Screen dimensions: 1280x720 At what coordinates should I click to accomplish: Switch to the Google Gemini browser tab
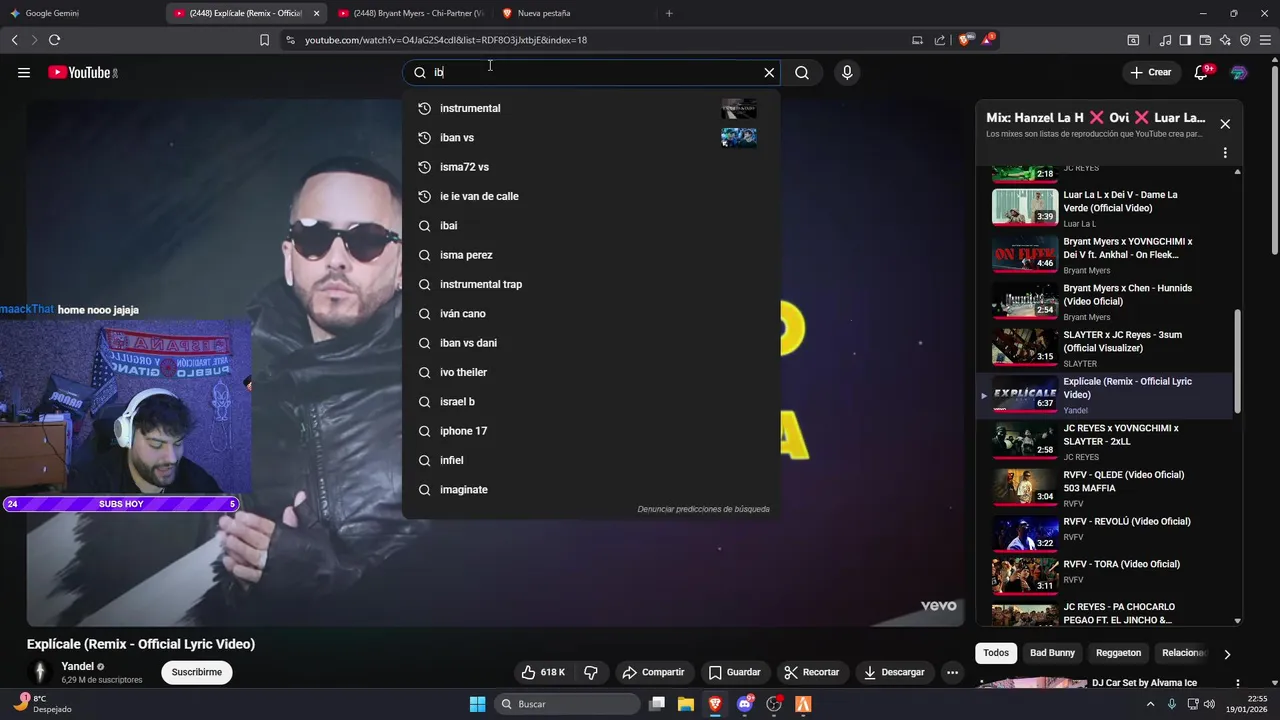click(x=80, y=13)
